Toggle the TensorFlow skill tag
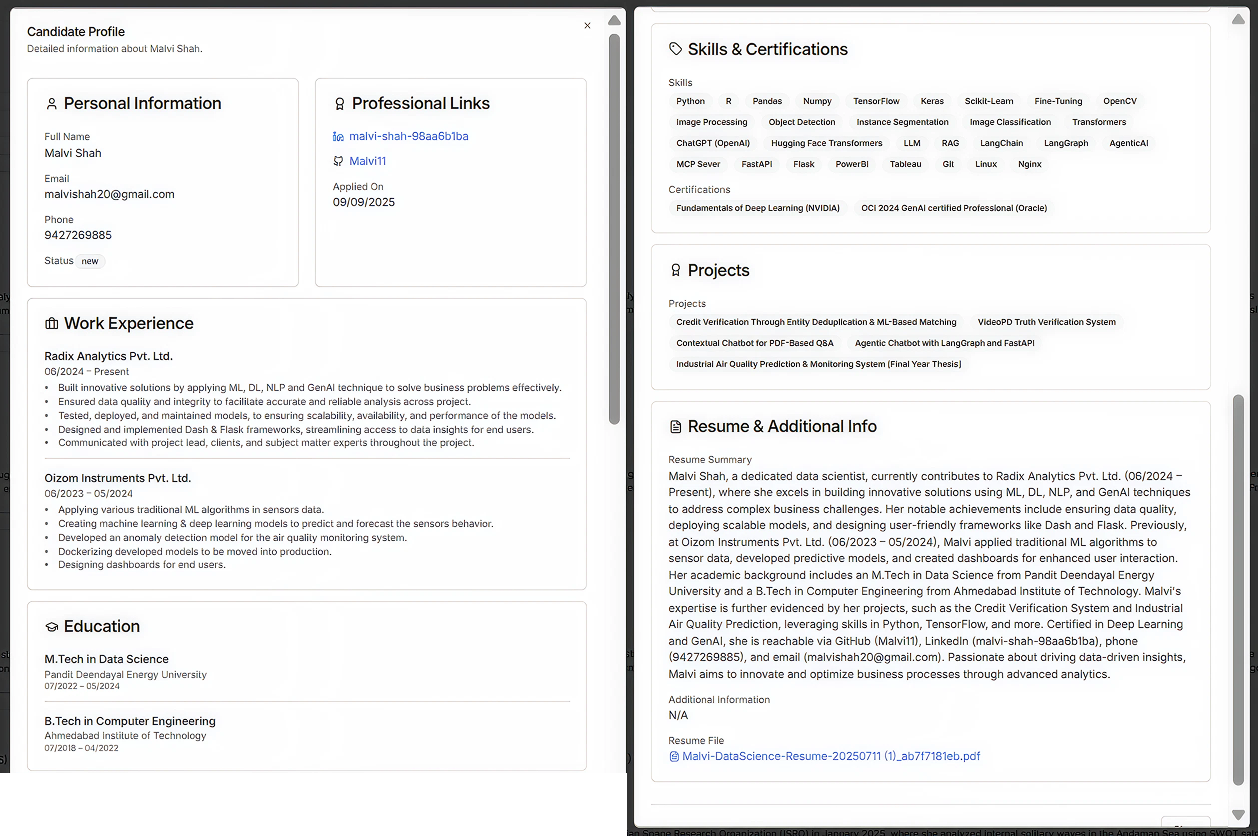 coord(876,100)
